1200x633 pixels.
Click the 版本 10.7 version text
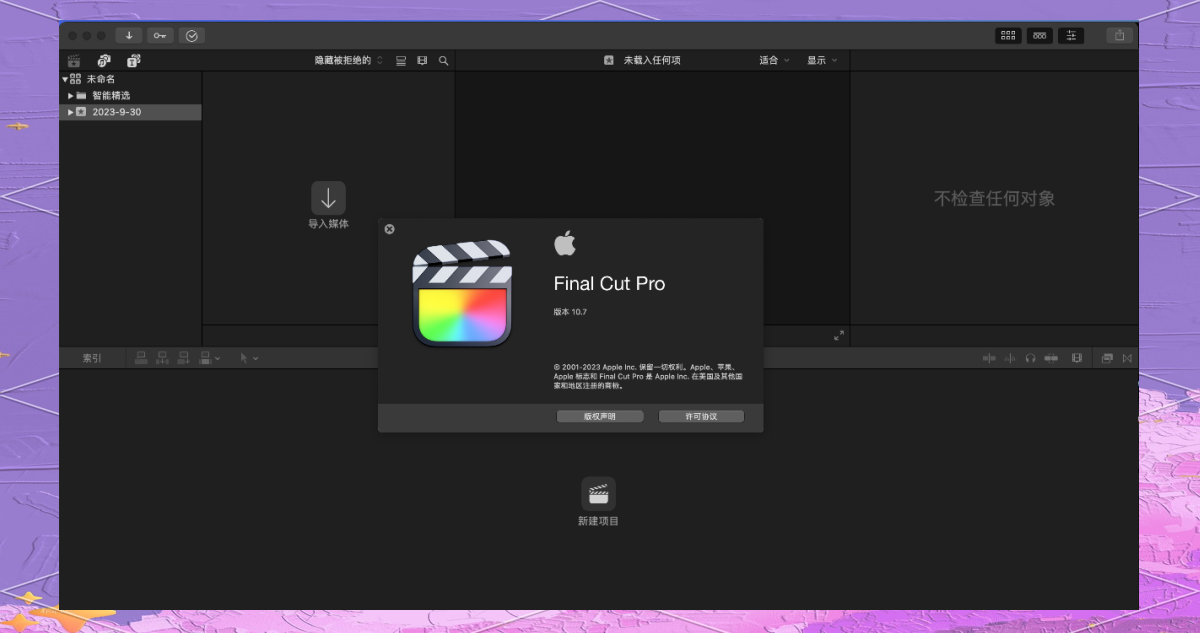(x=570, y=312)
